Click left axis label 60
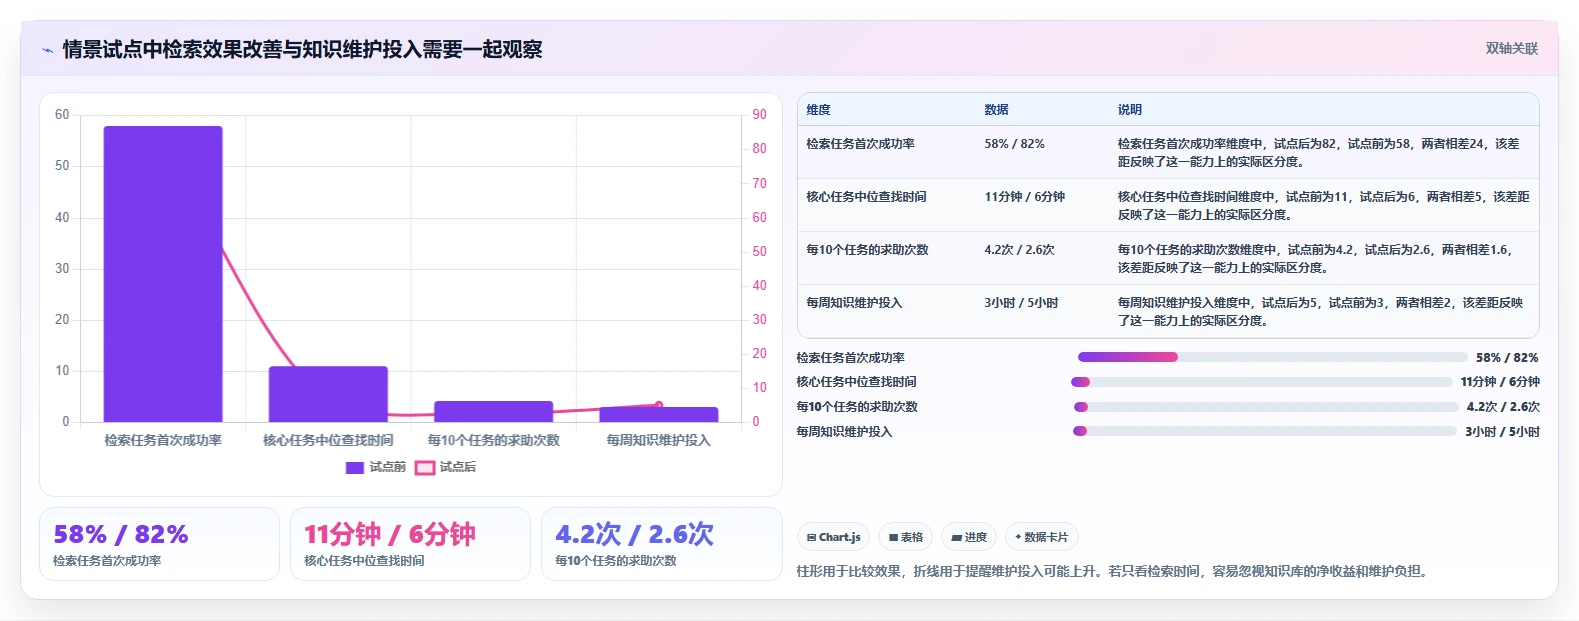Screen dimensions: 1579x621 click(62, 115)
